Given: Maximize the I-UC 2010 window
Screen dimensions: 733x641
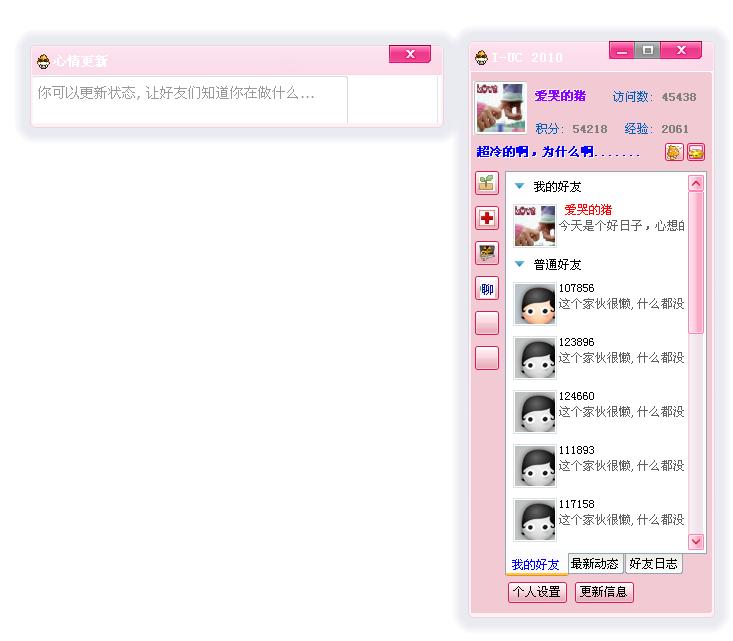Looking at the screenshot, I should click(x=647, y=50).
